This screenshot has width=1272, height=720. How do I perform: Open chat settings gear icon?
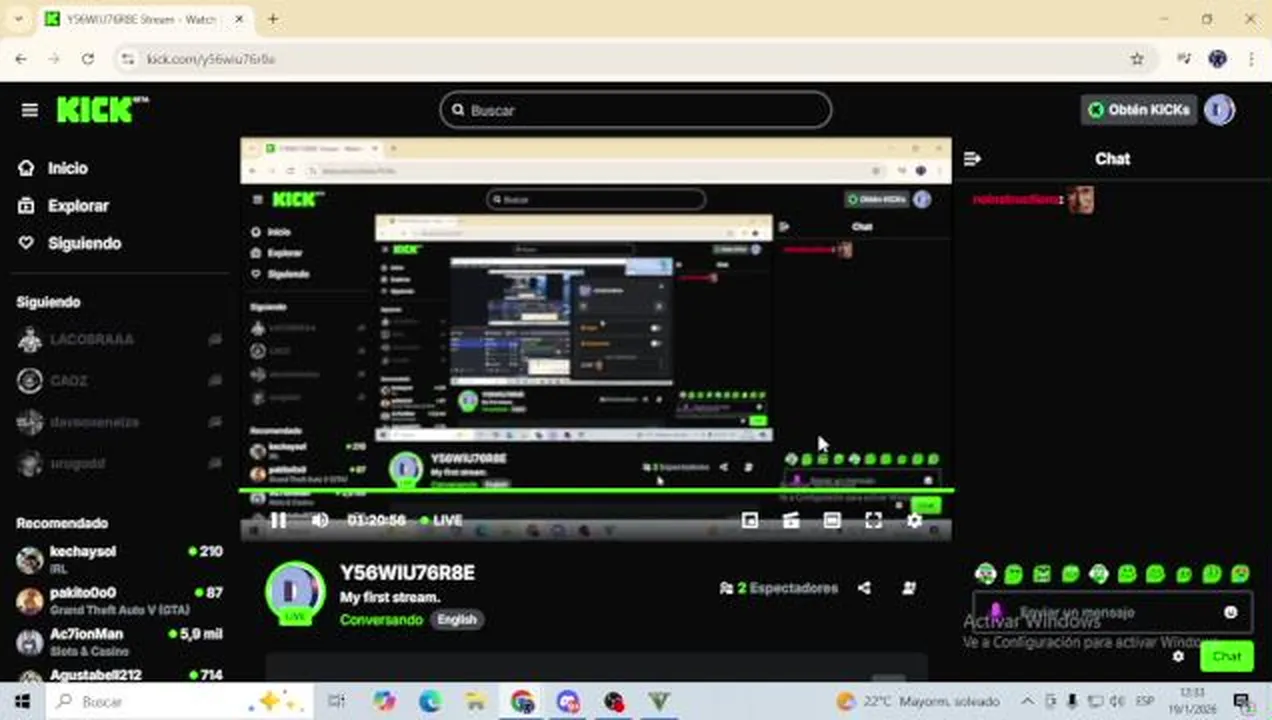[1178, 657]
